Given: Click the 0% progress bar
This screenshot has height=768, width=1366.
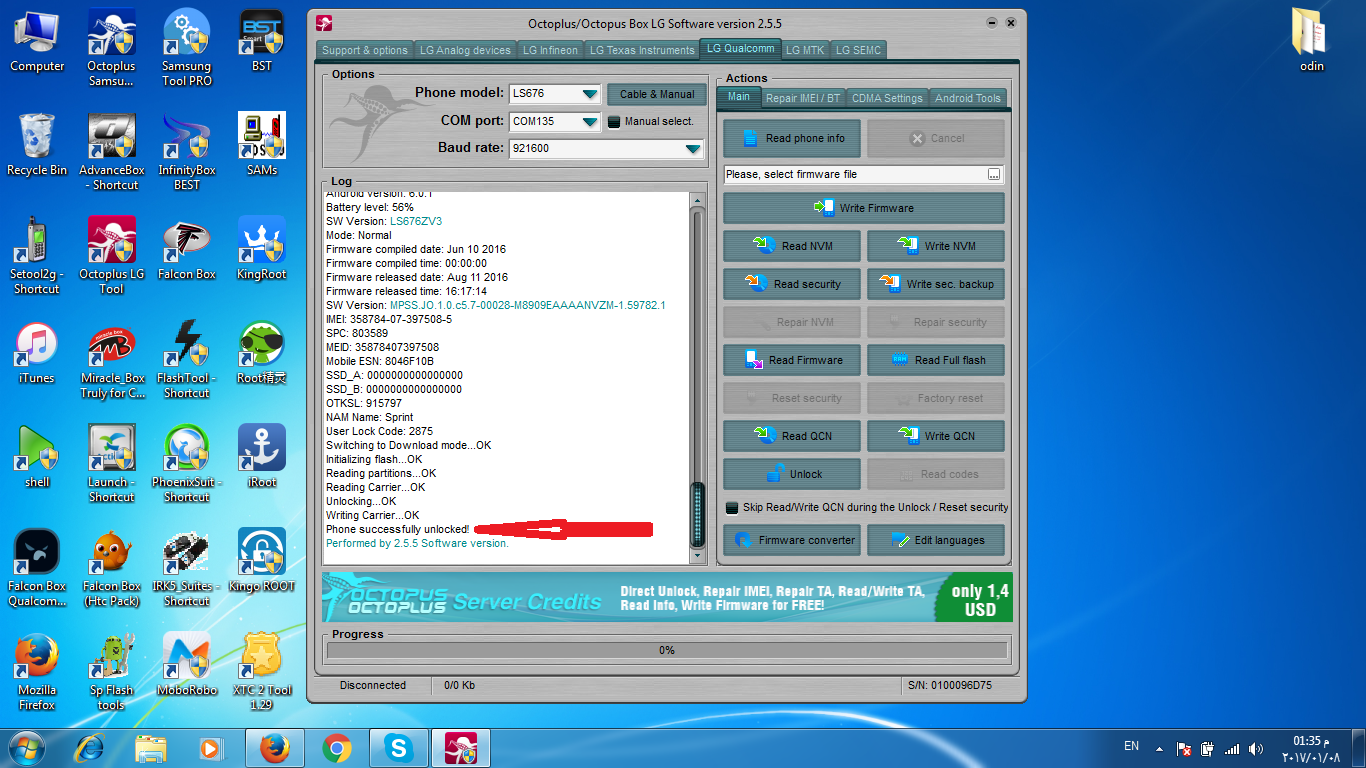Looking at the screenshot, I should [667, 650].
